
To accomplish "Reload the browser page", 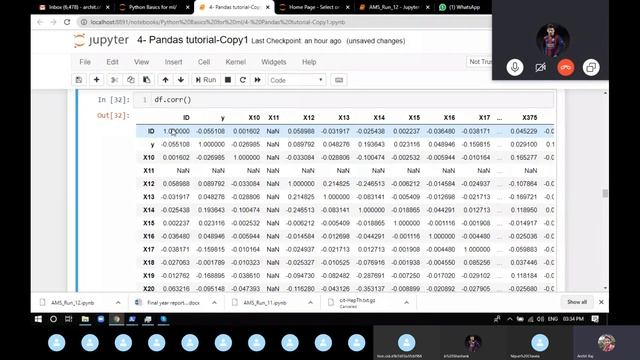I will [67, 22].
